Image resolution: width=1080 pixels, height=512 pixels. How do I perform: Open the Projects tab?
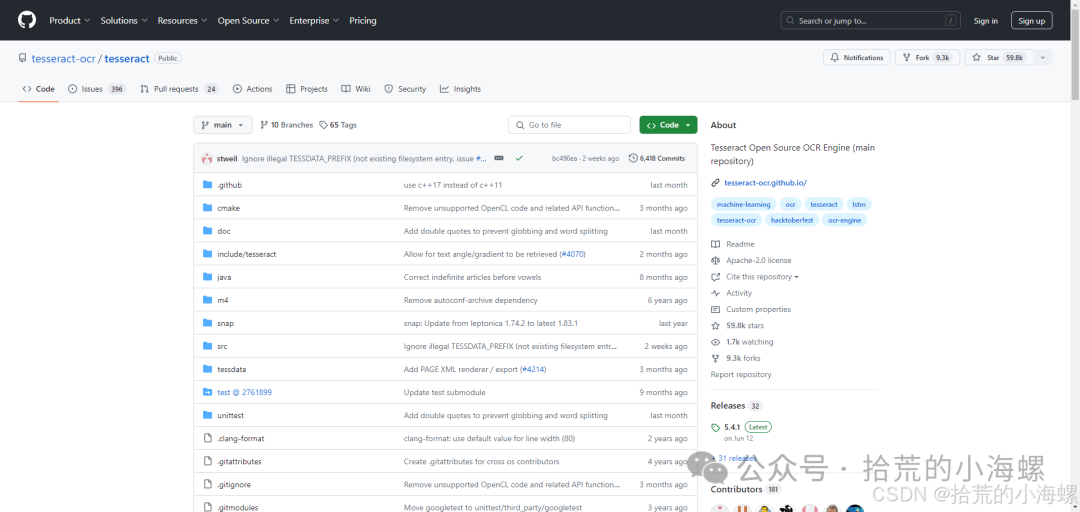coord(307,89)
